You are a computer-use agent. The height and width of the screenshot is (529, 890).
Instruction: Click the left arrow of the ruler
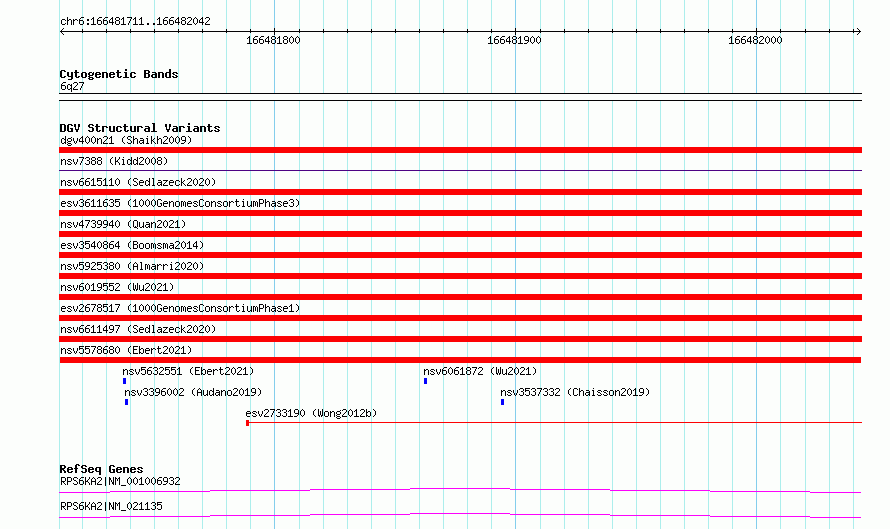coord(62,31)
